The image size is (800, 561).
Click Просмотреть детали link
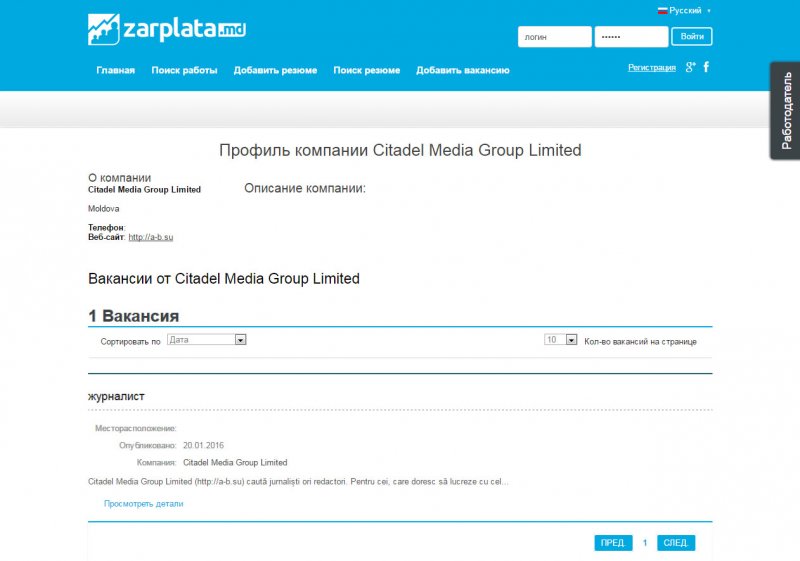pyautogui.click(x=143, y=504)
